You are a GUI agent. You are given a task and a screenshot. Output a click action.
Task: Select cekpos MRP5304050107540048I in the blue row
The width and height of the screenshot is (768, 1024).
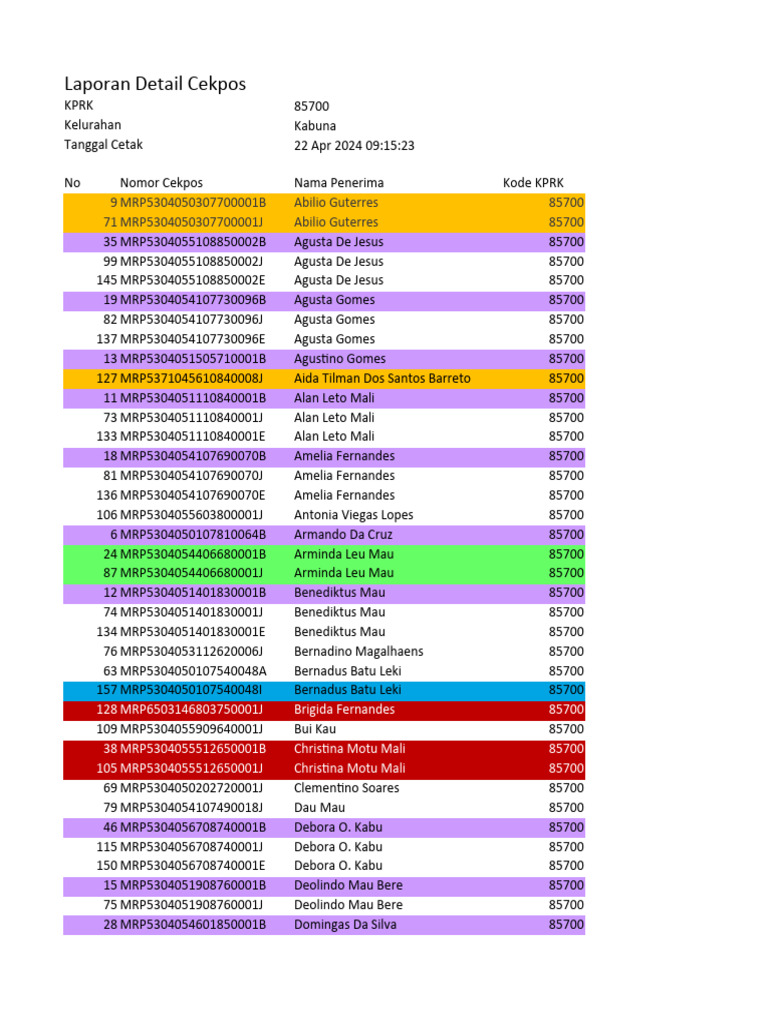tap(191, 690)
